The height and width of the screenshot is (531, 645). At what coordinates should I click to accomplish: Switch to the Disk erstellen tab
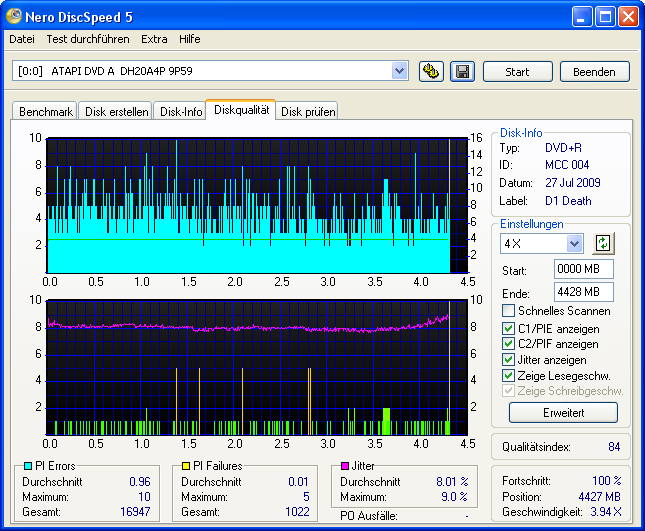tap(116, 111)
